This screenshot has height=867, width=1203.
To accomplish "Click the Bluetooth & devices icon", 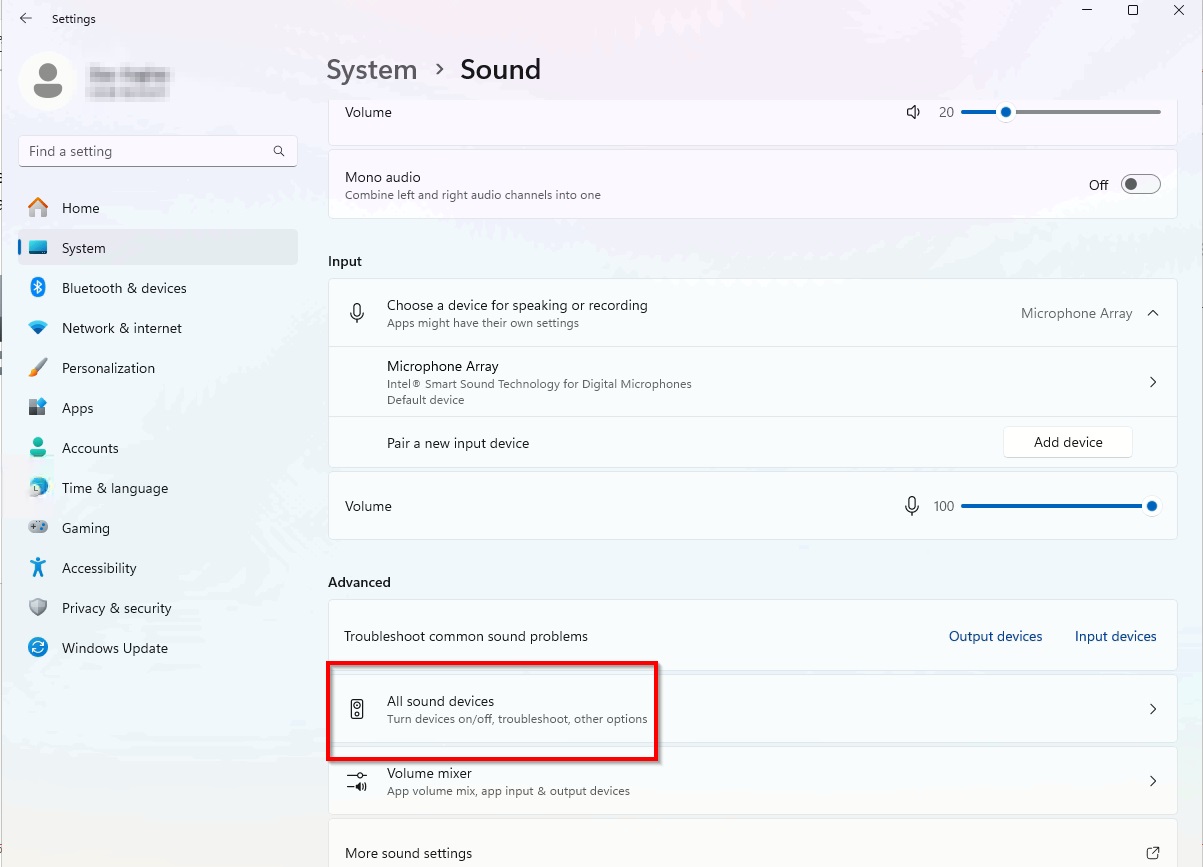I will (38, 288).
